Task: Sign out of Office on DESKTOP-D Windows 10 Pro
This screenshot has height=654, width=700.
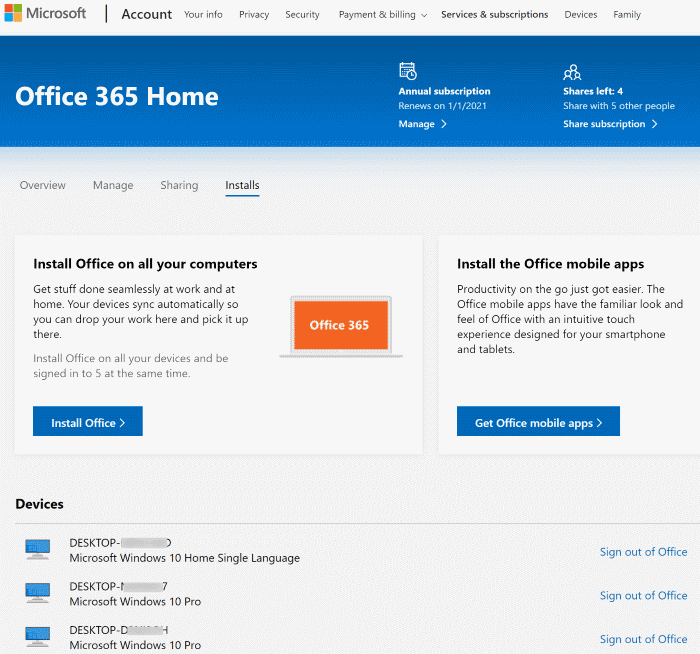Action: 643,639
